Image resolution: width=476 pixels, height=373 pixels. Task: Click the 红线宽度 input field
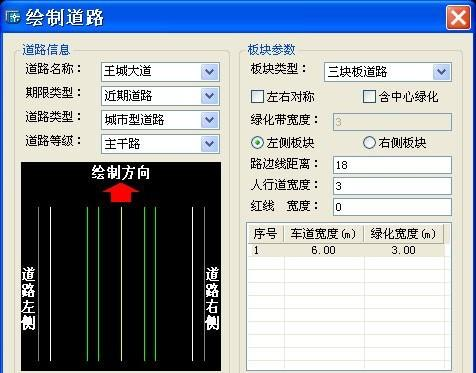click(x=392, y=207)
